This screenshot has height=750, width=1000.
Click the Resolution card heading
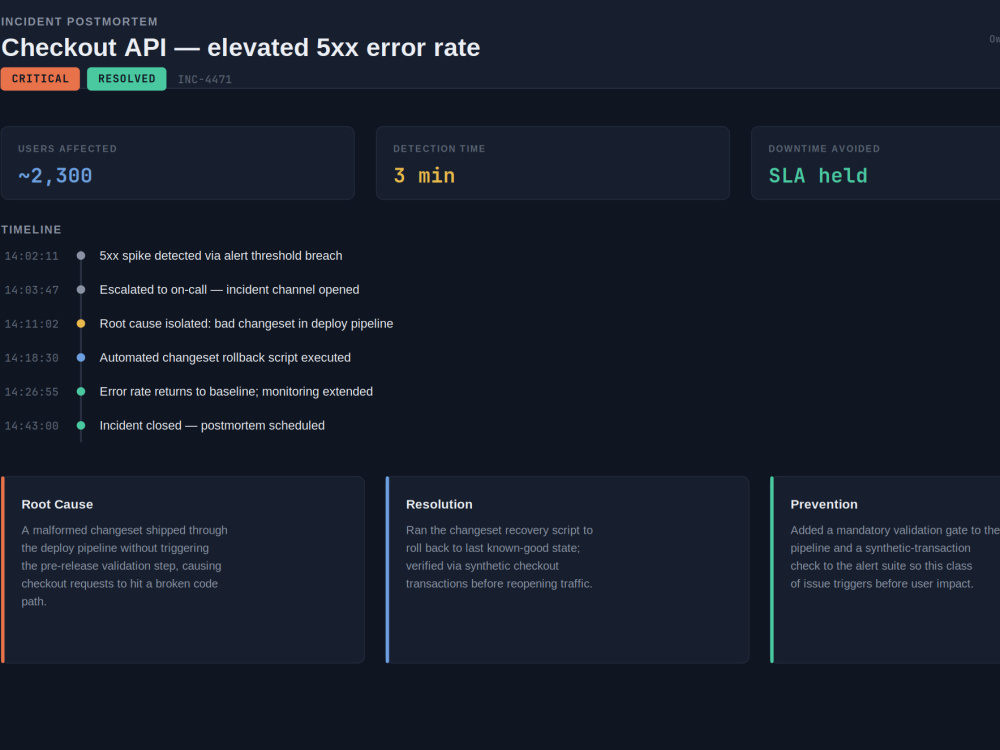(439, 504)
